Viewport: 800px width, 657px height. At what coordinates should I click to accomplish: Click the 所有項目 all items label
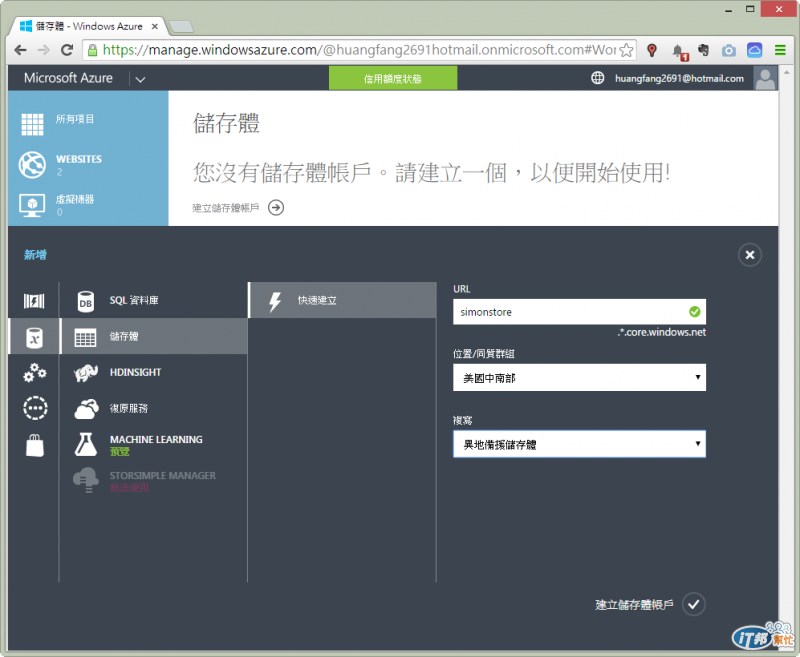tap(75, 119)
